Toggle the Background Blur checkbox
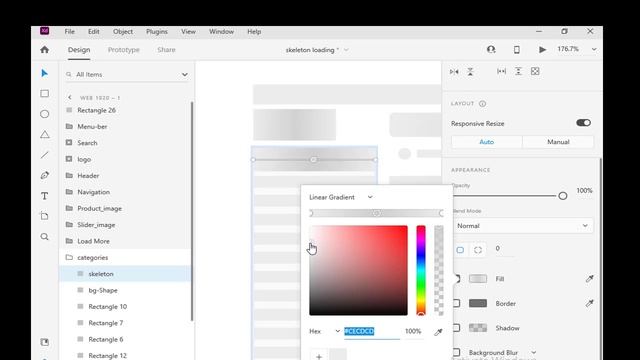640x360 pixels. point(456,352)
